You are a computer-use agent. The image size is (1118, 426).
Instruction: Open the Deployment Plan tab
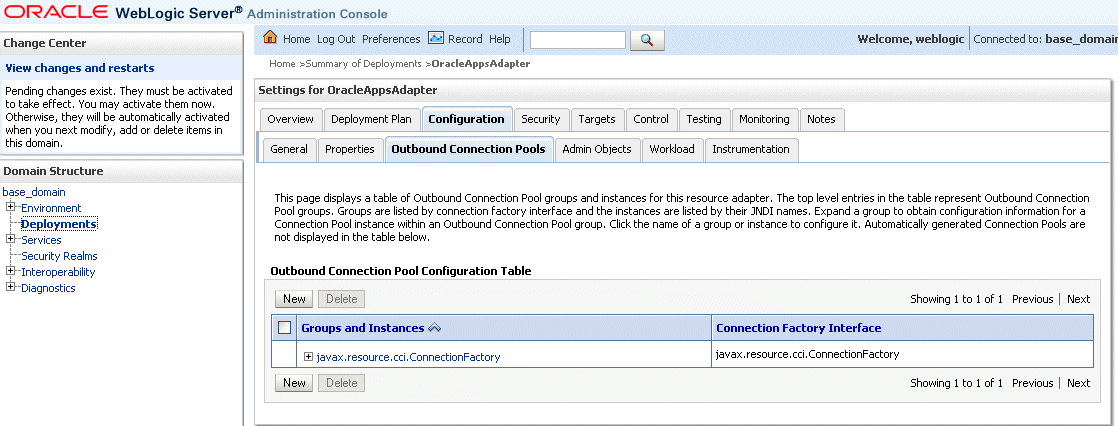pos(371,119)
